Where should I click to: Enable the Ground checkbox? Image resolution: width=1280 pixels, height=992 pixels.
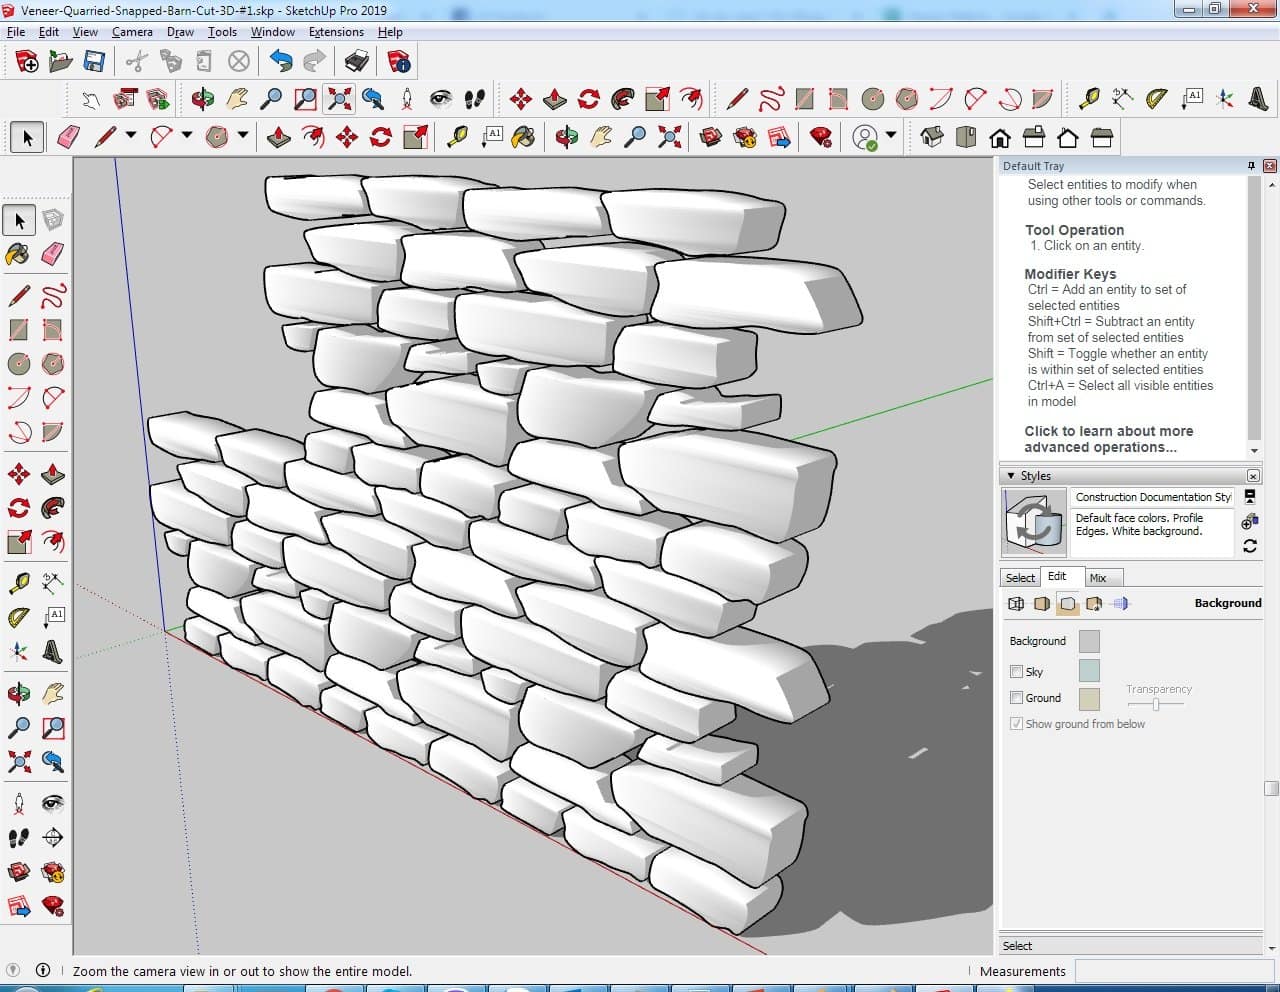pyautogui.click(x=1017, y=698)
